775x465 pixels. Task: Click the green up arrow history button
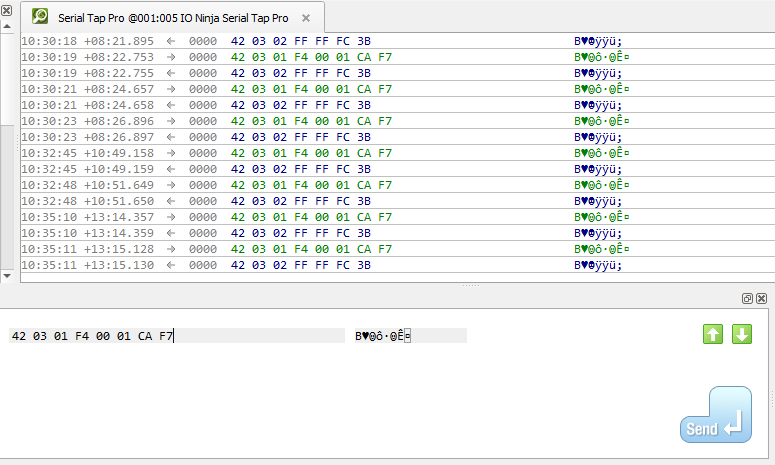point(713,335)
